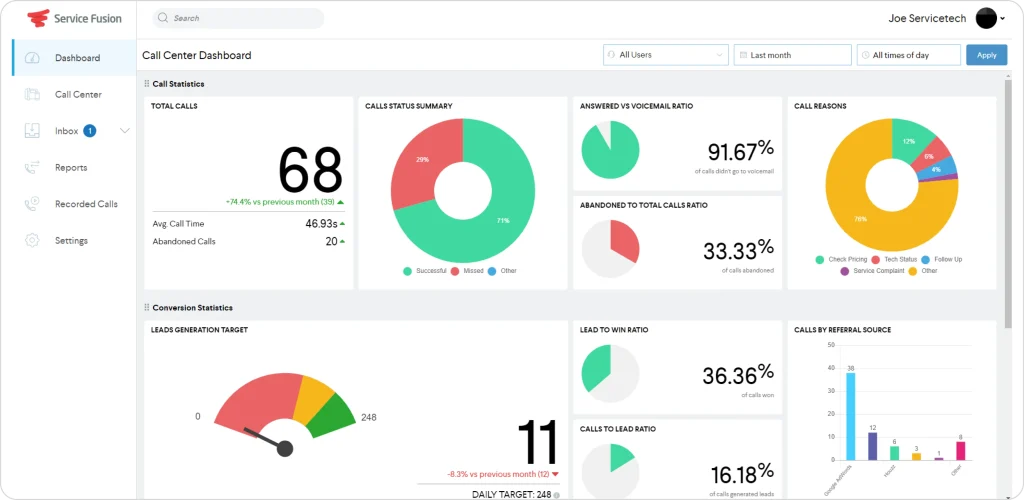
Task: Click the "DAILY TARGET: 248" label
Action: [x=511, y=495]
